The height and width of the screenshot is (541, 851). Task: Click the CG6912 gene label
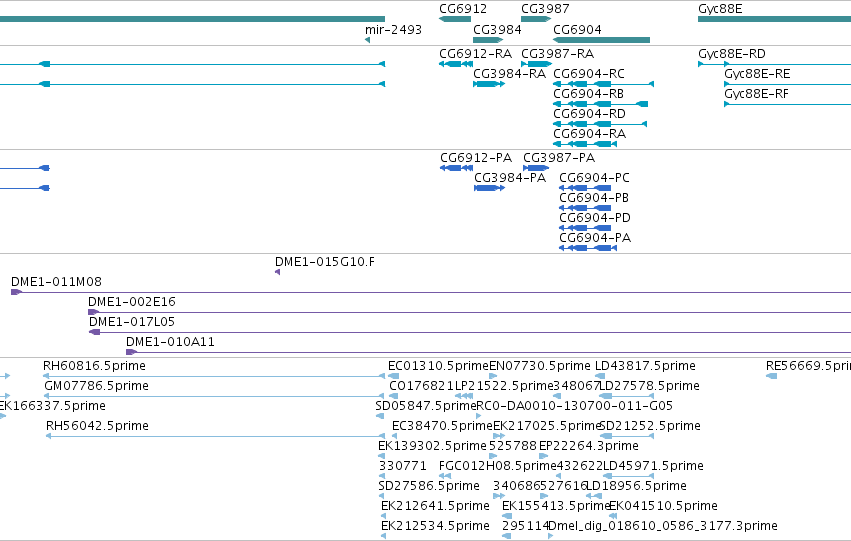tap(463, 9)
